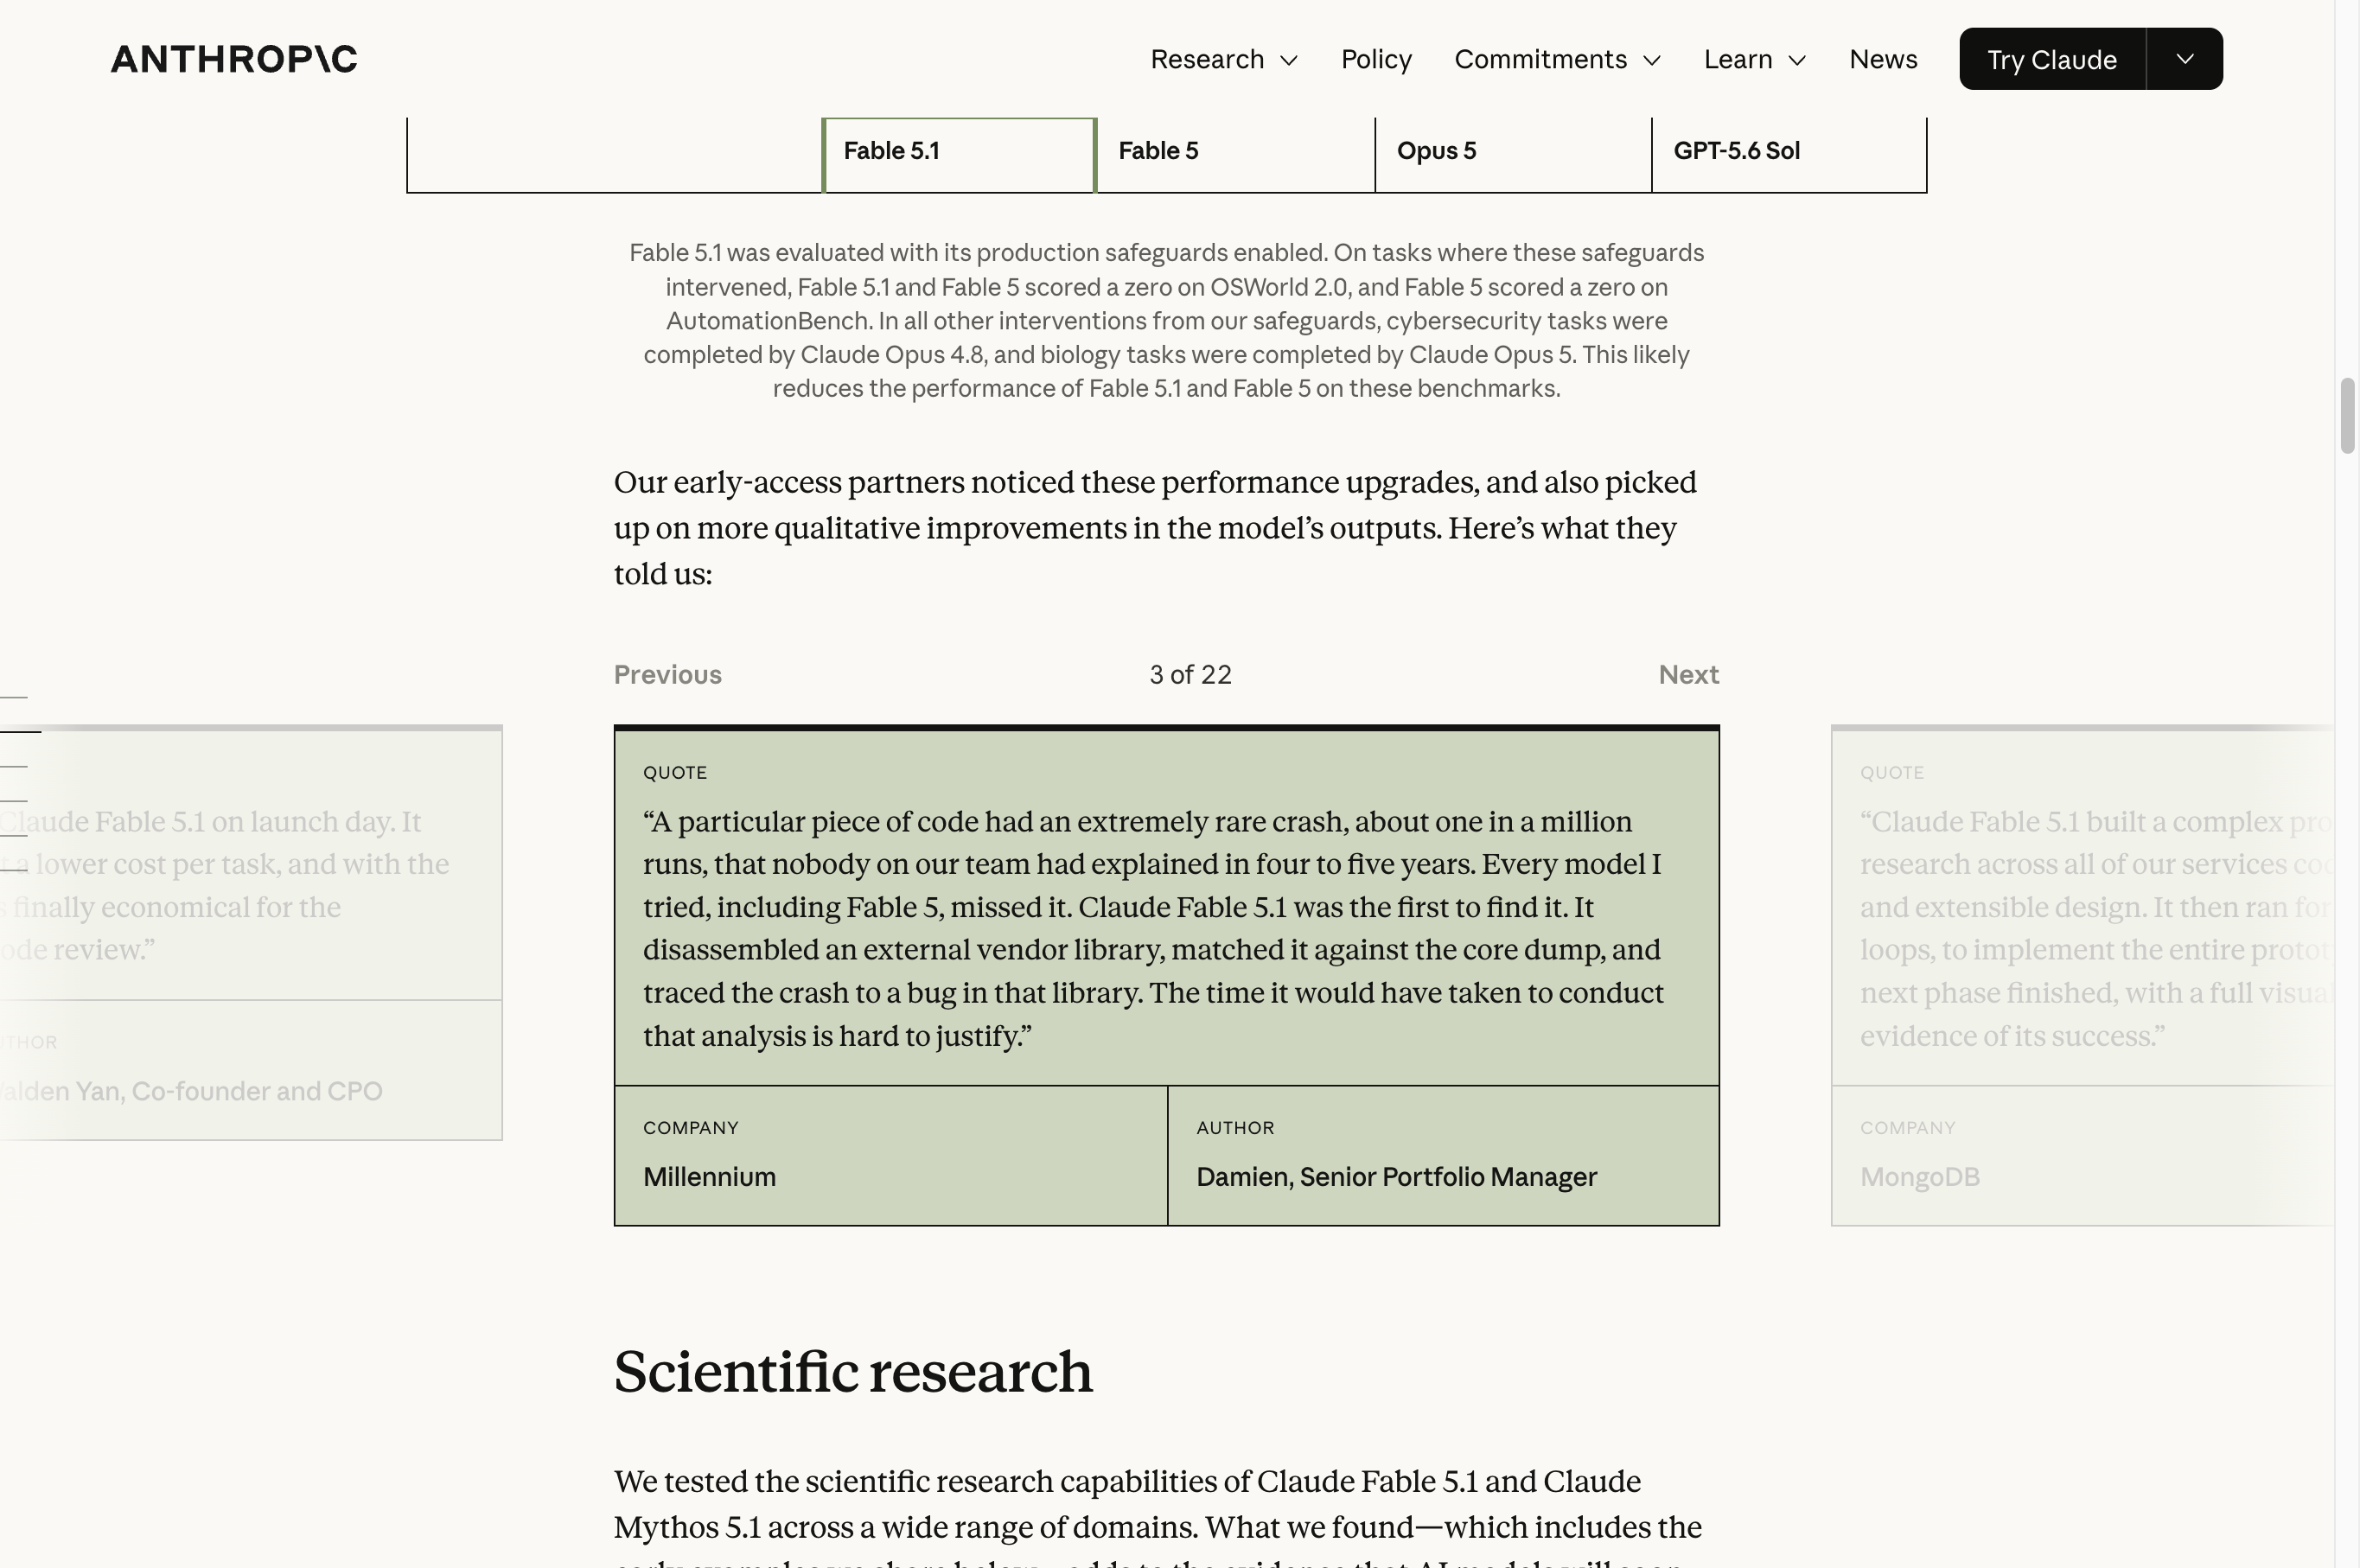Expand the Research menu chevron
2360x1568 pixels.
coord(1289,60)
